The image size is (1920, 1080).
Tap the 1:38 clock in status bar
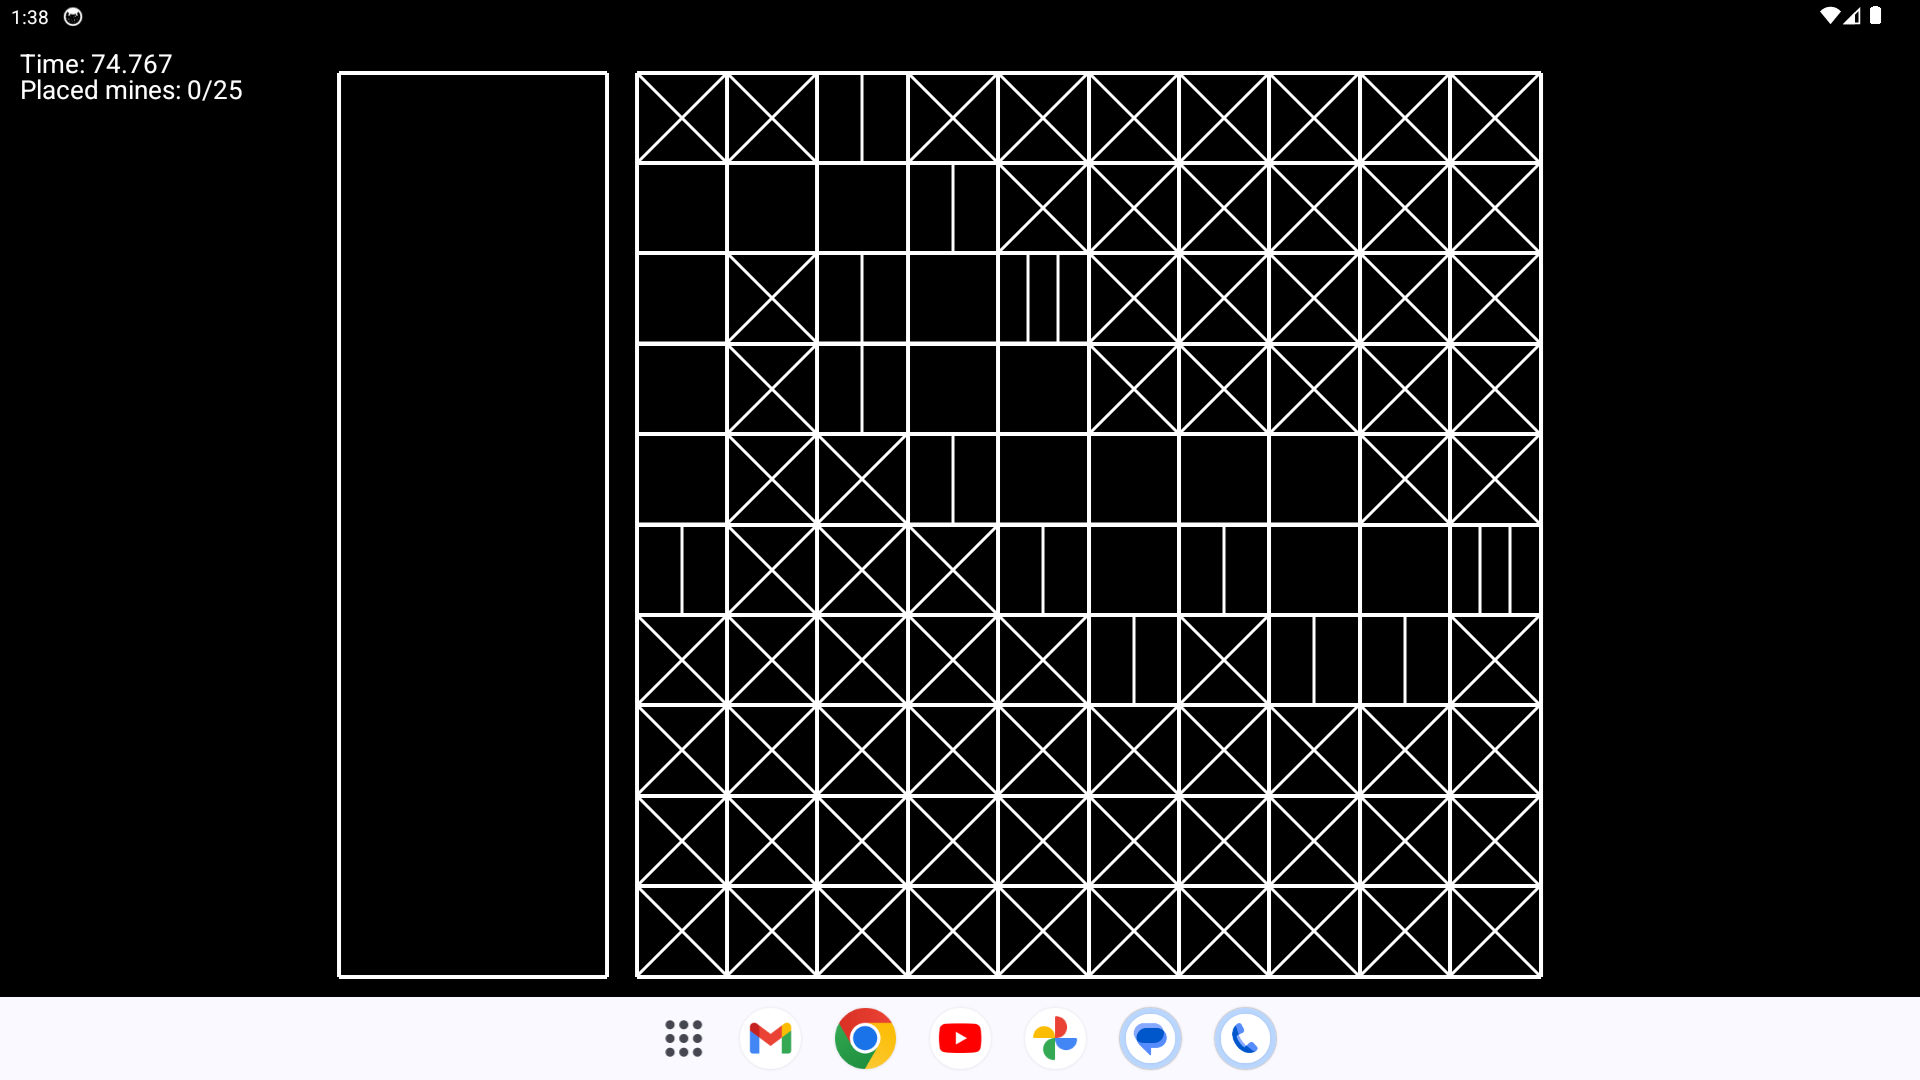[x=30, y=18]
